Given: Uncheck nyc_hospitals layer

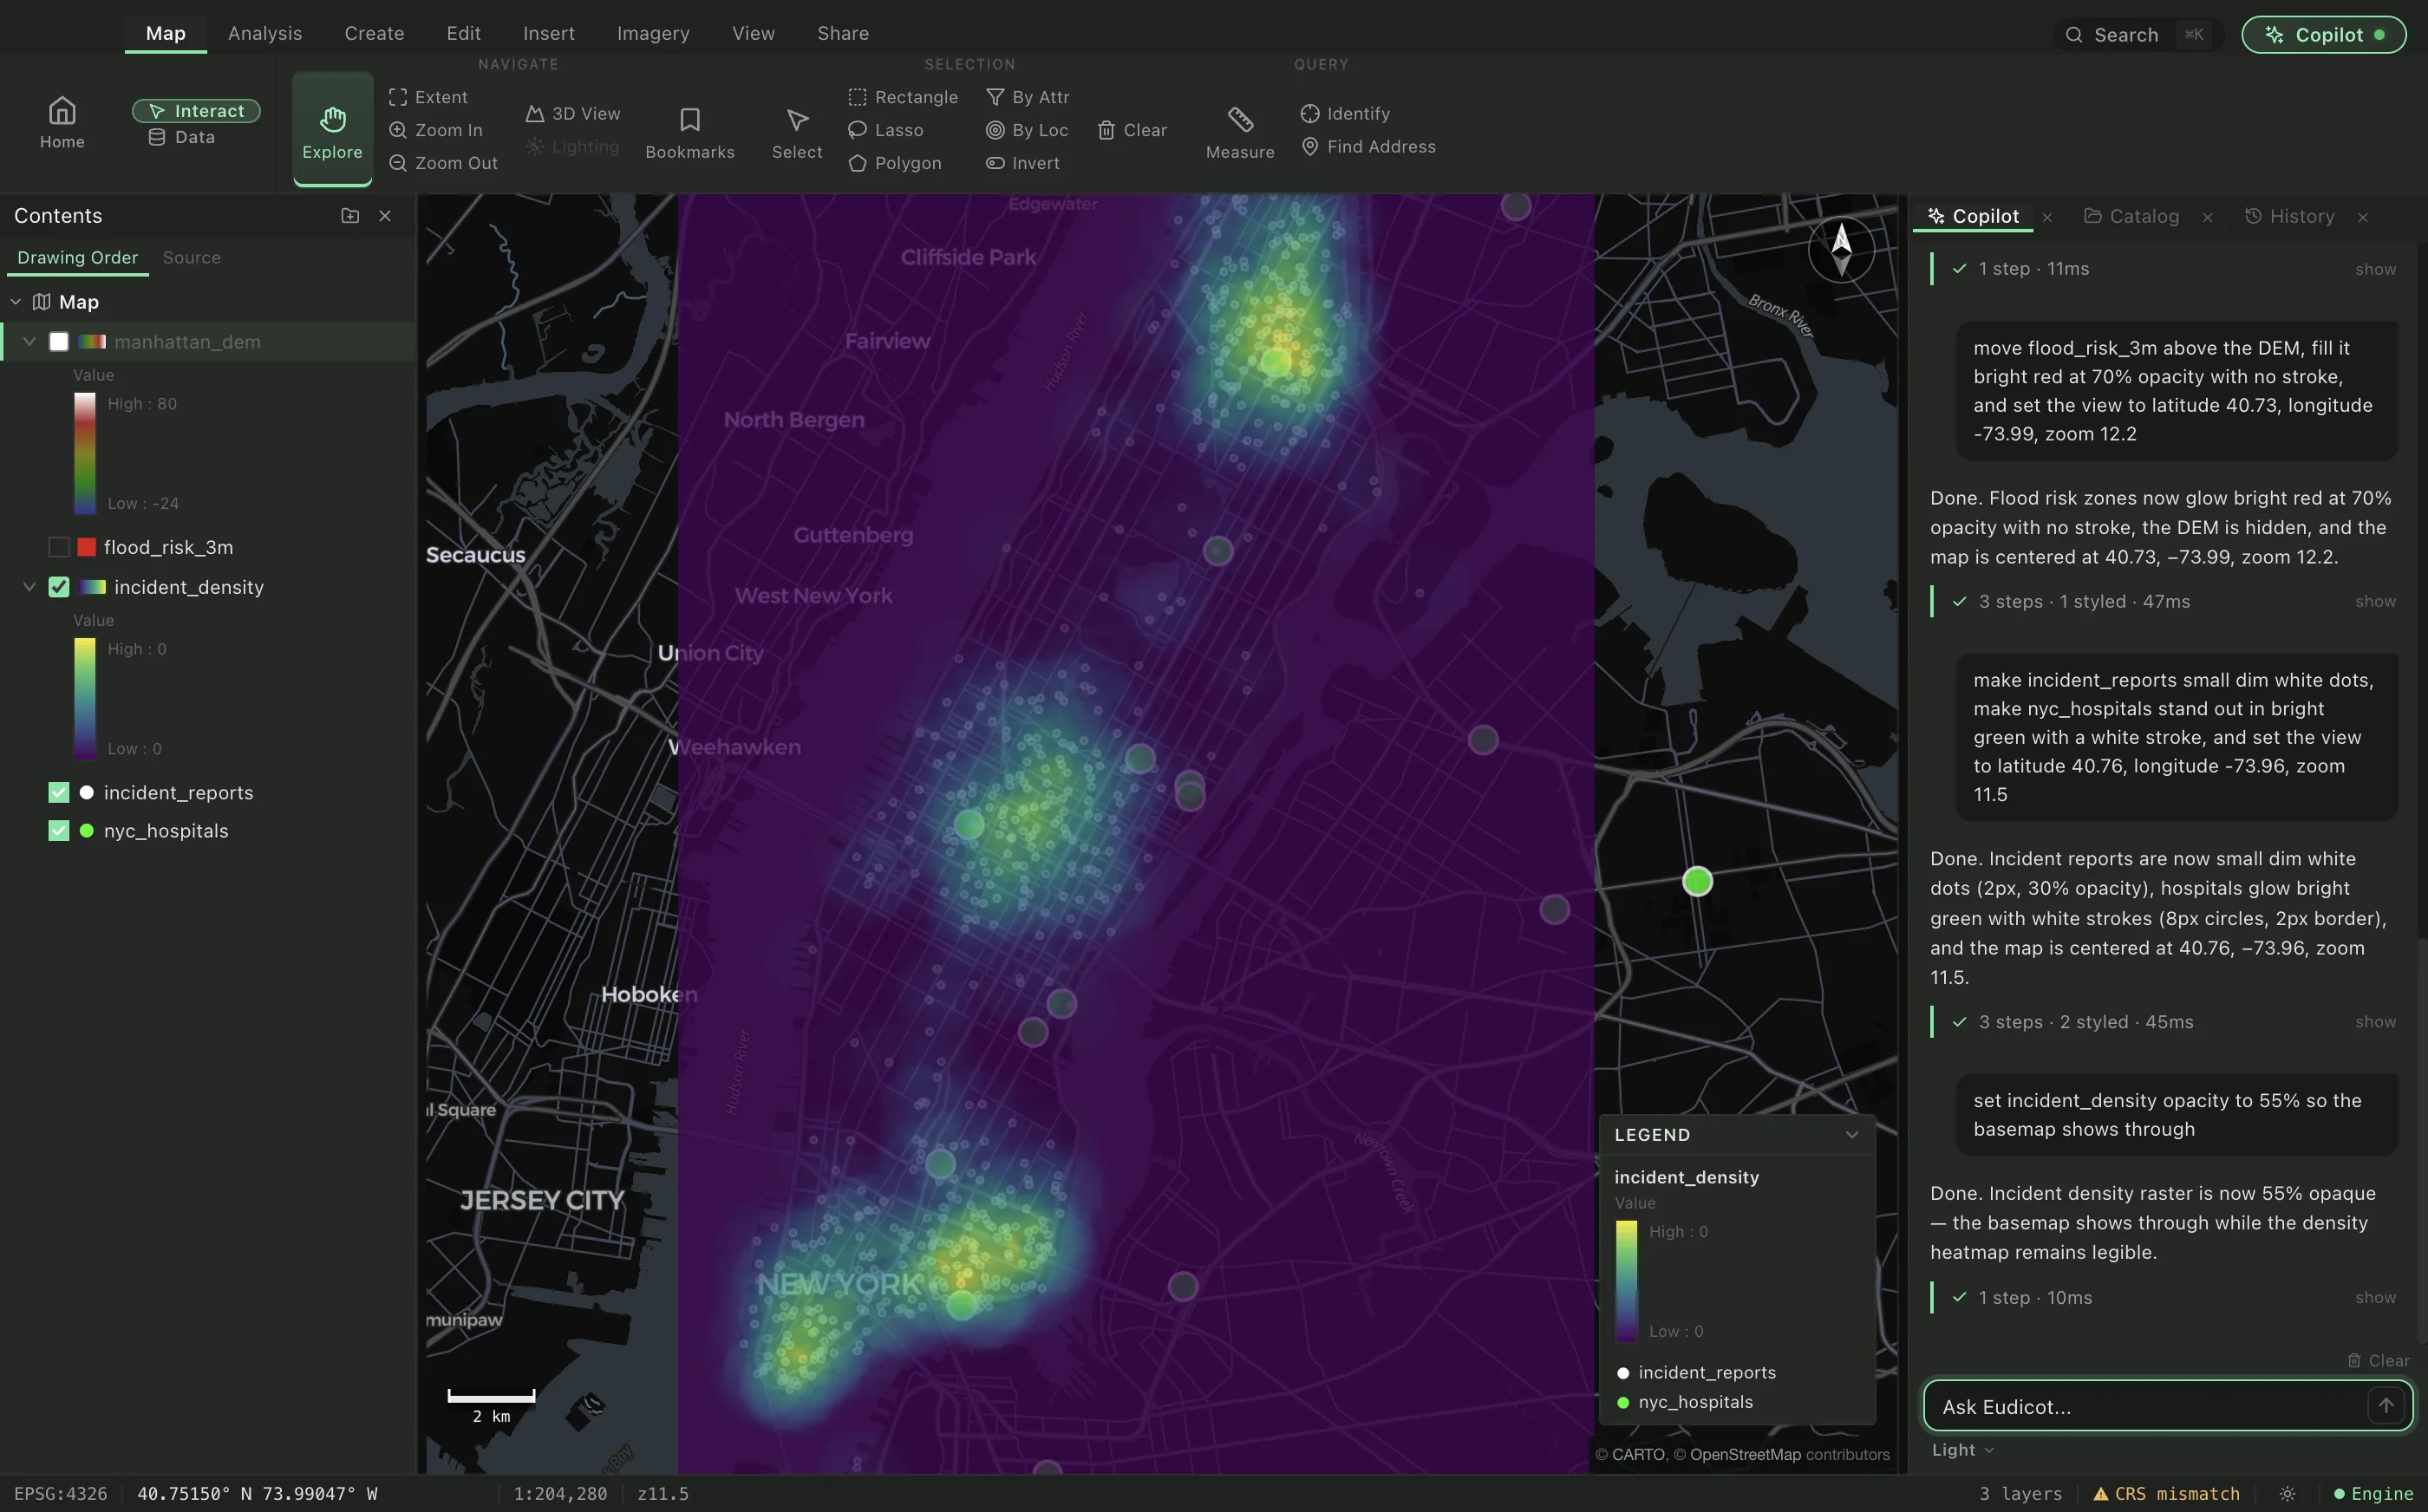Looking at the screenshot, I should [59, 830].
